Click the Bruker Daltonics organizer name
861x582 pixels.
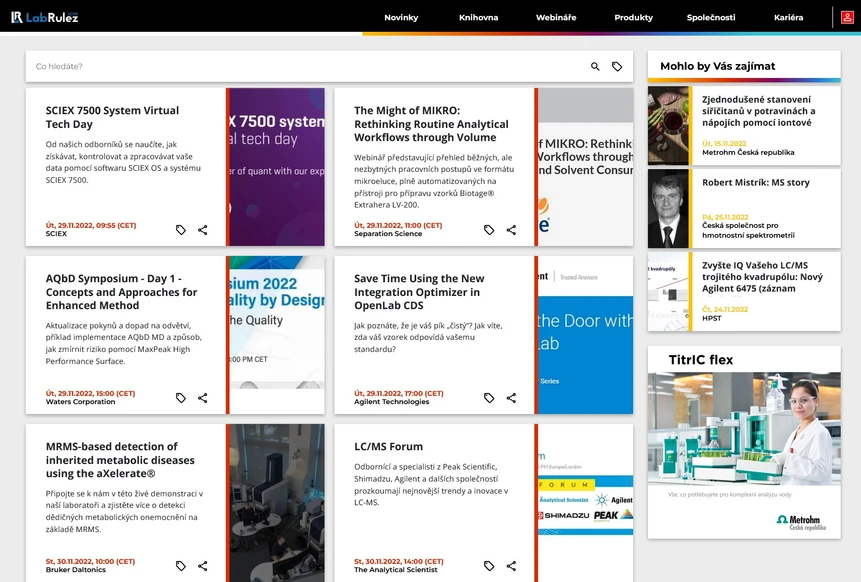pos(76,569)
